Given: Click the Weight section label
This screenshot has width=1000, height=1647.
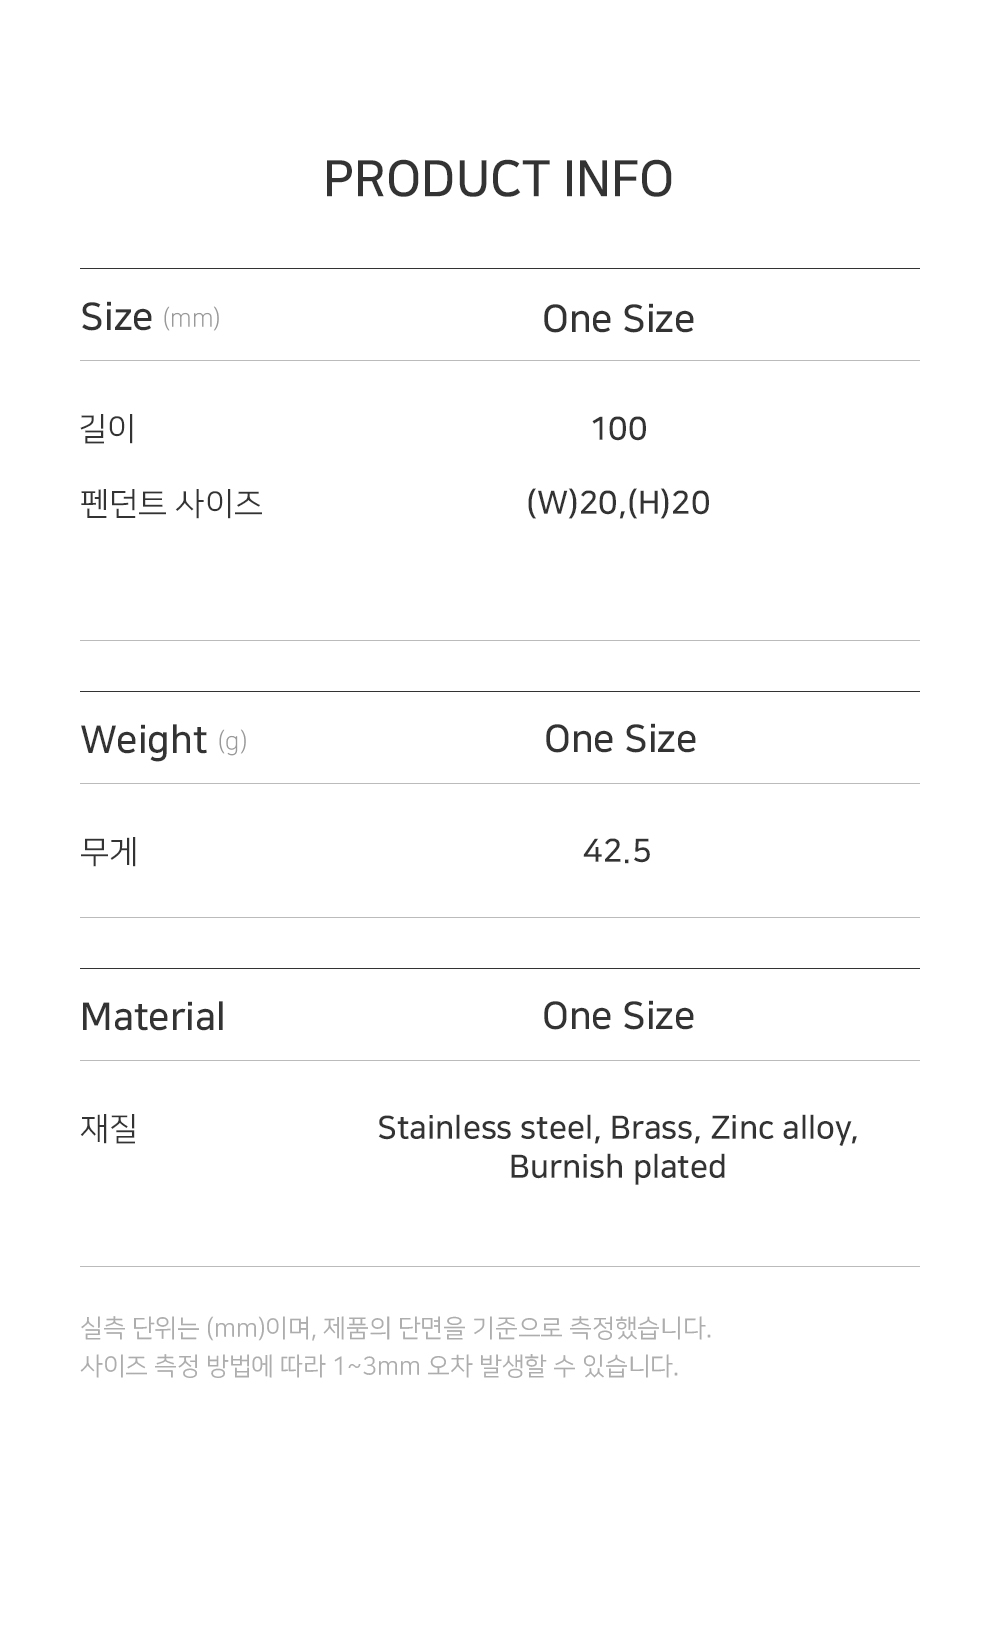Looking at the screenshot, I should (143, 740).
